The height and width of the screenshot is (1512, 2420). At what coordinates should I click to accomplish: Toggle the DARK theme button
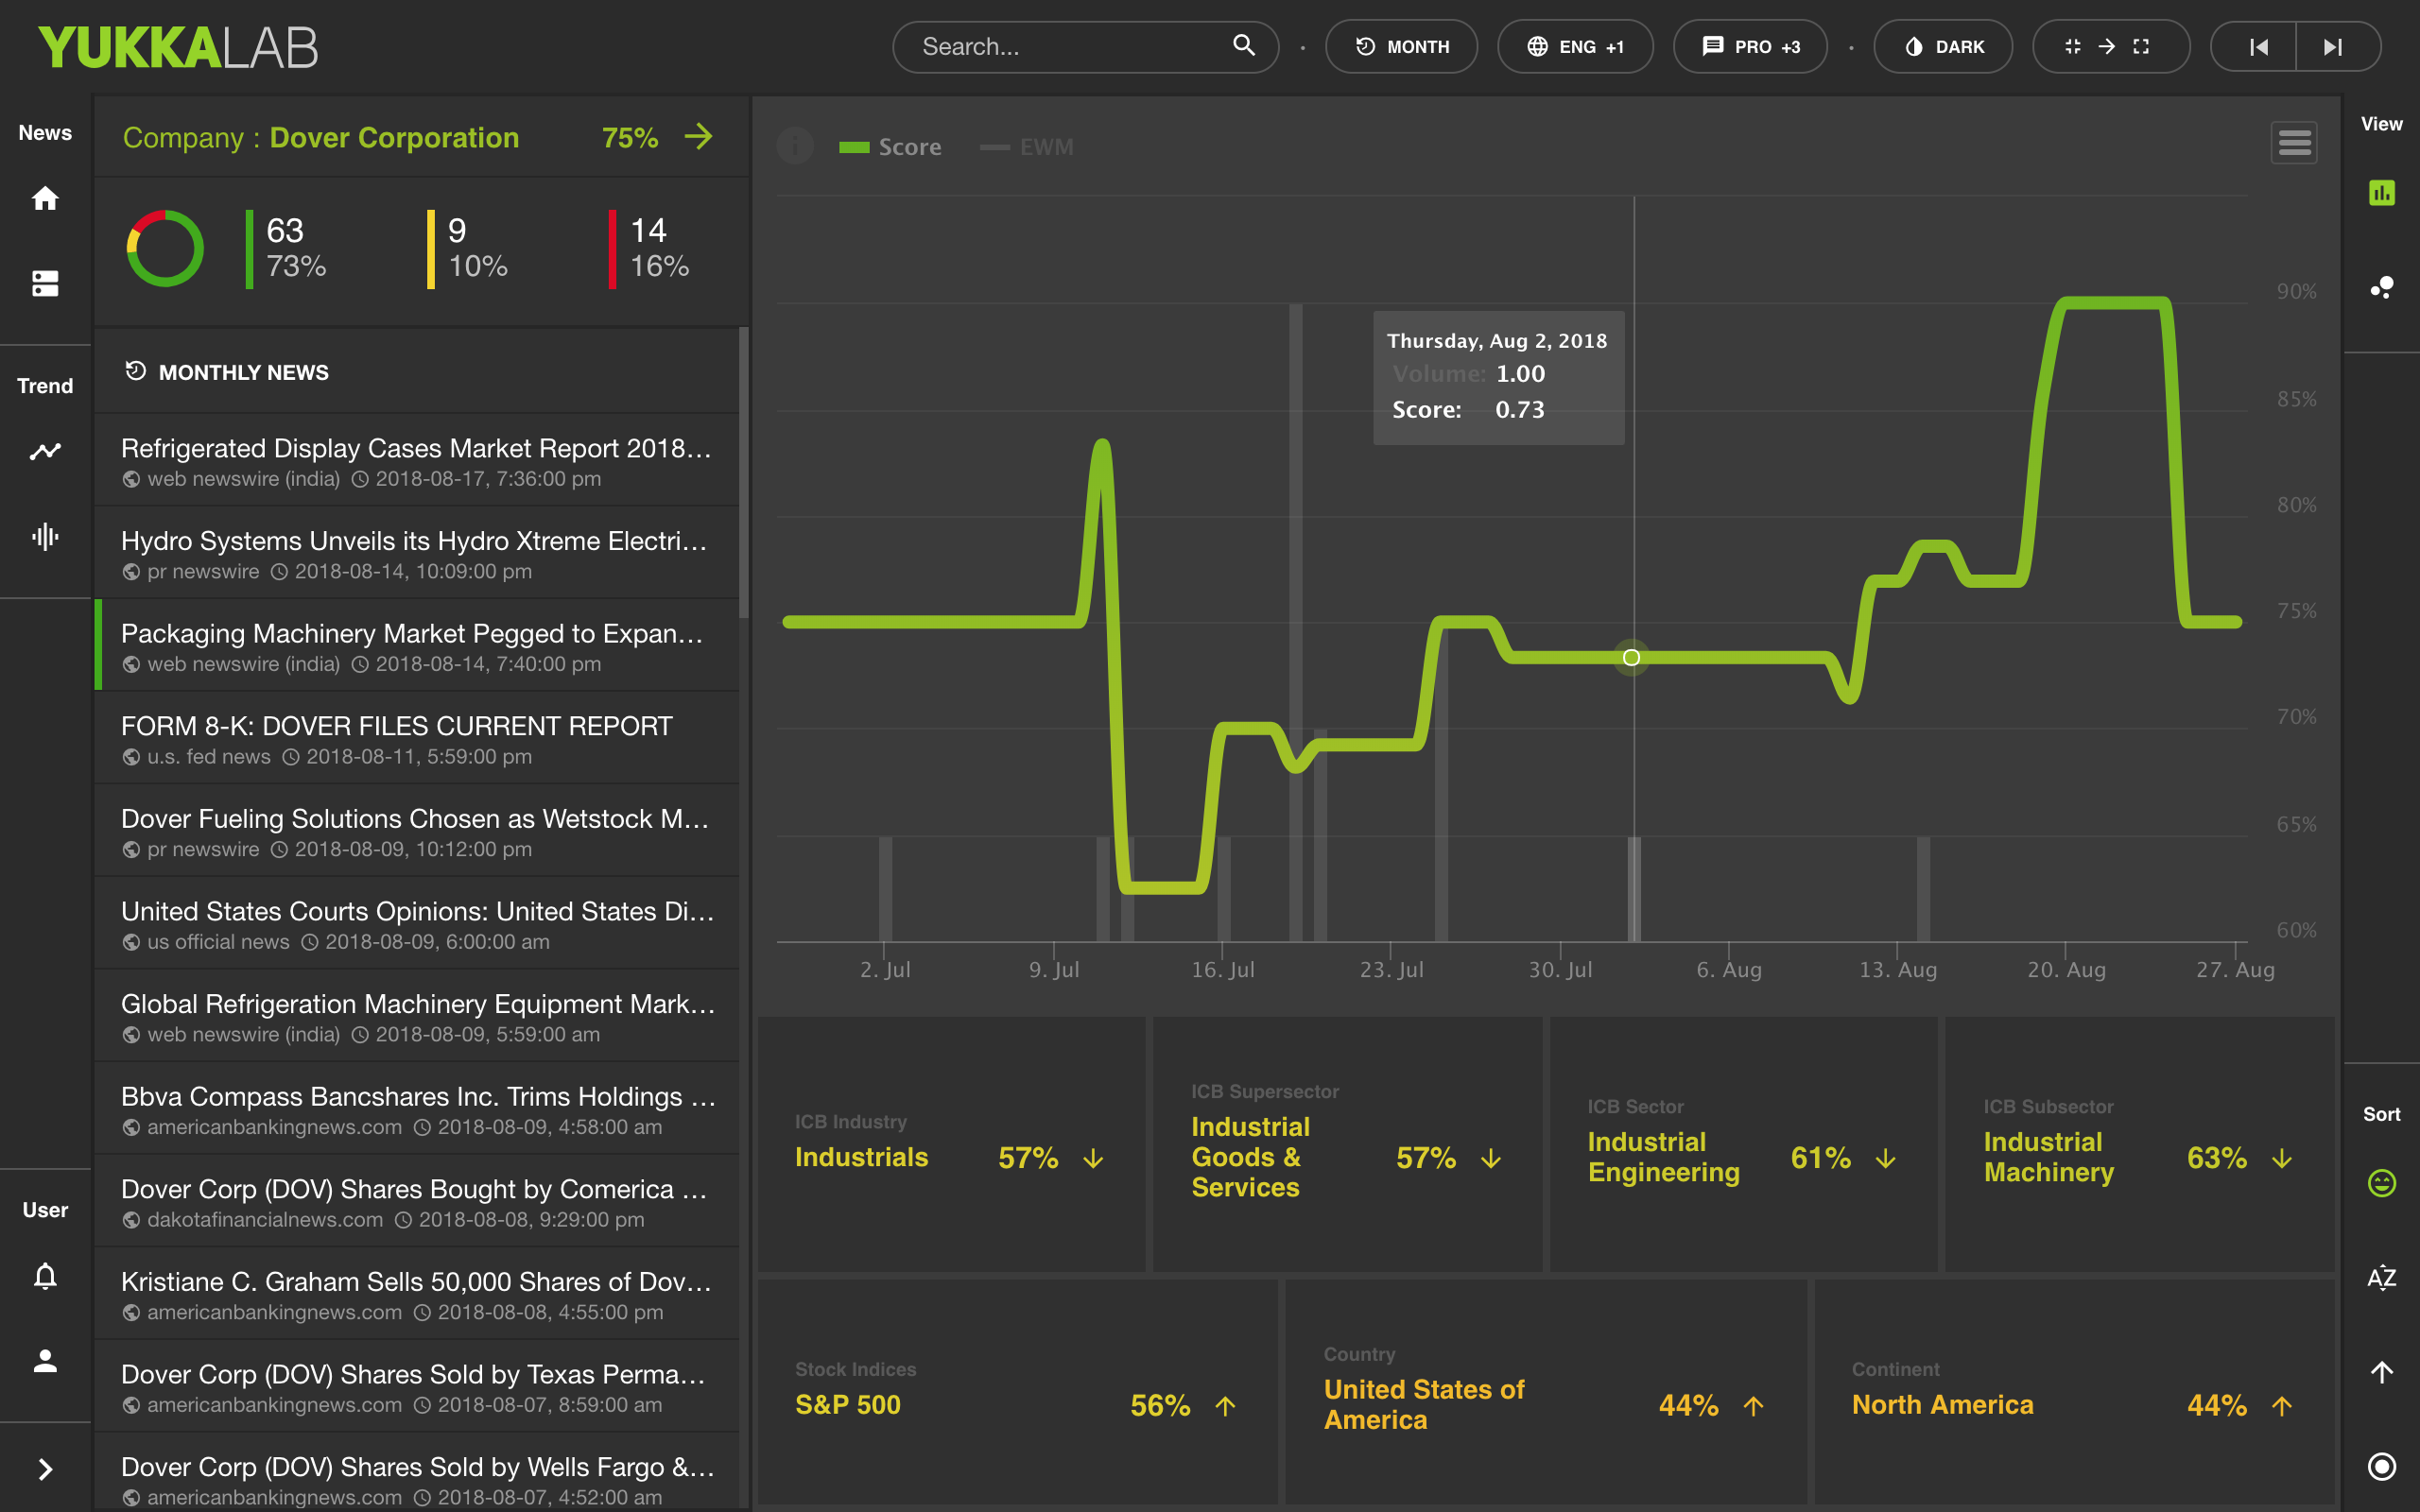click(x=1942, y=46)
